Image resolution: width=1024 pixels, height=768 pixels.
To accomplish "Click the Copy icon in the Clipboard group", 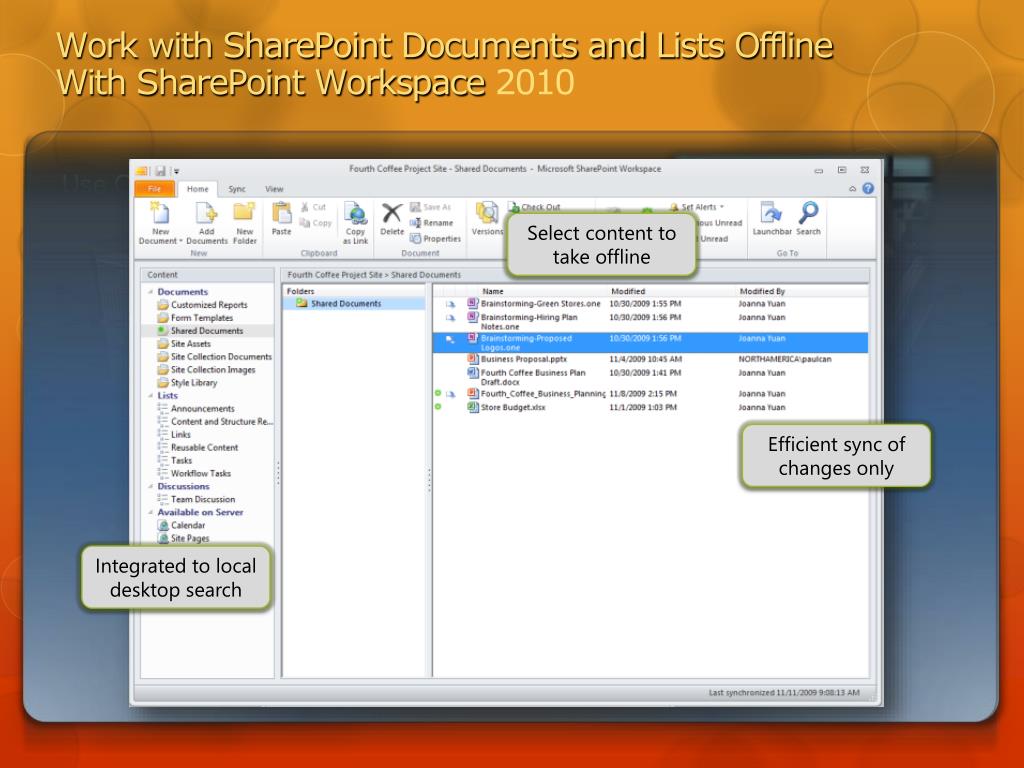I will [x=305, y=223].
